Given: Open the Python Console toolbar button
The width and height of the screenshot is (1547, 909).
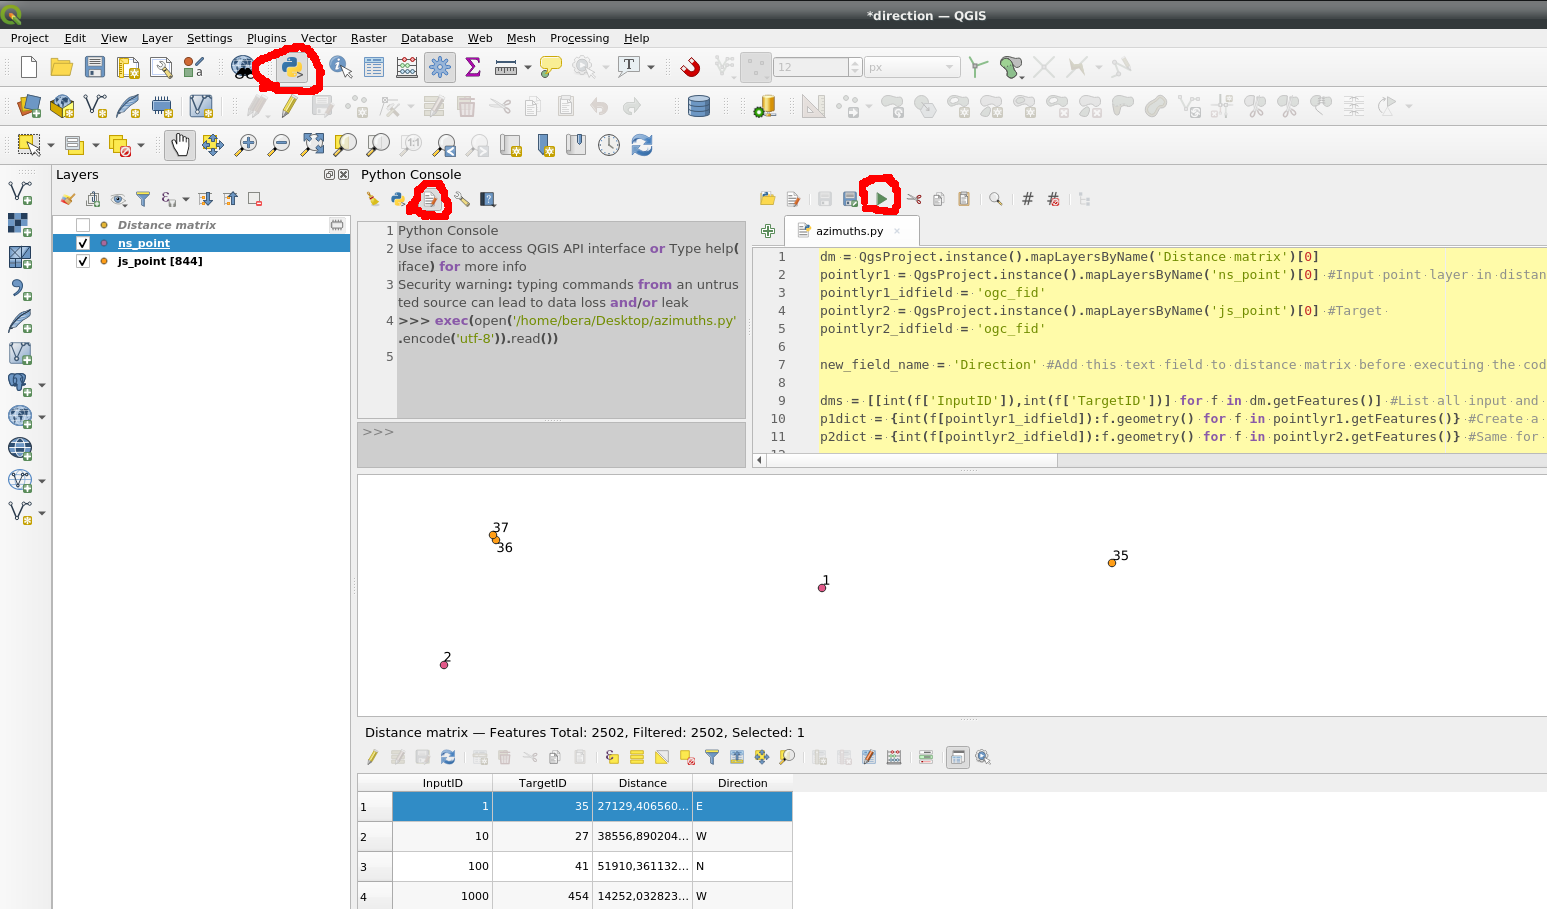Looking at the screenshot, I should [291, 68].
